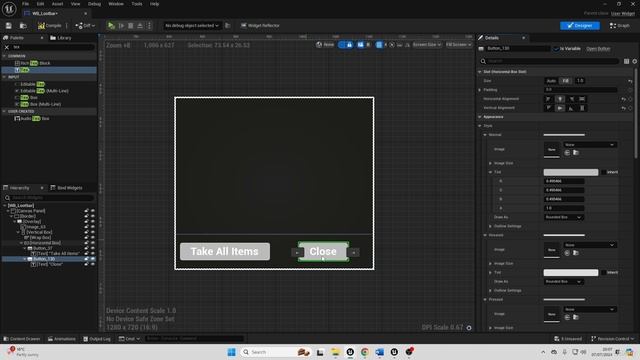Screen dimensions: 640x360
Task: Click the Browse to asset toolbar icon
Action: click(23, 26)
